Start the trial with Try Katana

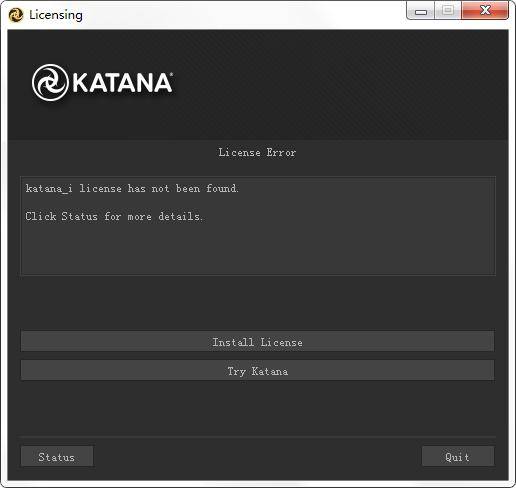pyautogui.click(x=257, y=370)
